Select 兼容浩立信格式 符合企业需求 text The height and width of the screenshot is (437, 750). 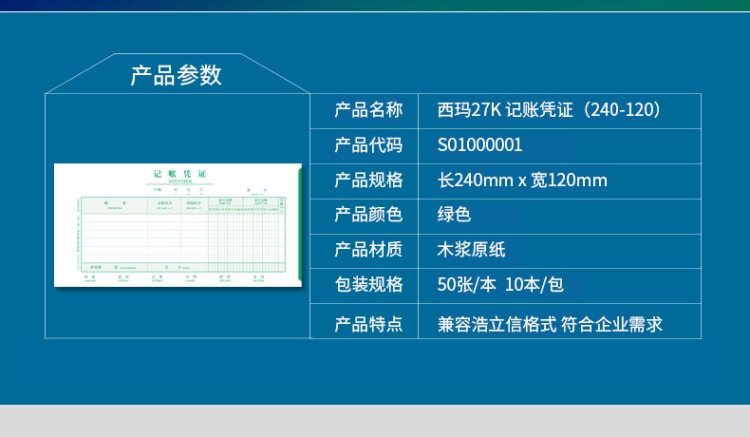550,324
